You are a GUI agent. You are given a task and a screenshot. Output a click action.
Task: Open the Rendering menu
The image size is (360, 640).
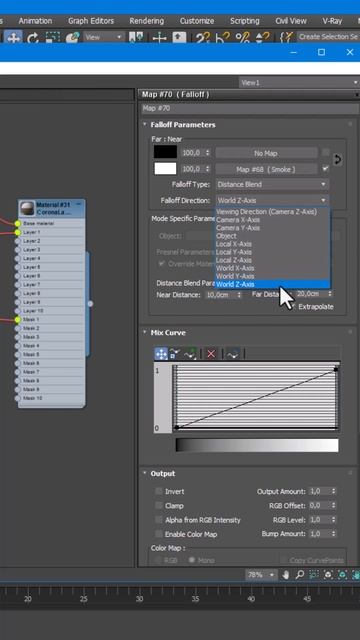coord(147,21)
